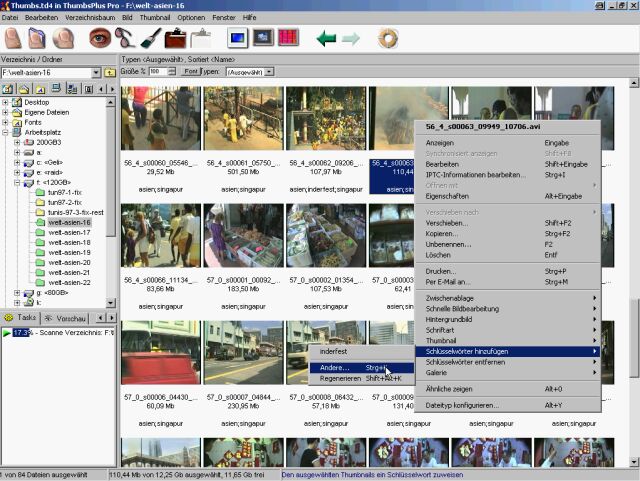
Task: Expand the g: <80GB> drive node
Action: tap(17, 293)
